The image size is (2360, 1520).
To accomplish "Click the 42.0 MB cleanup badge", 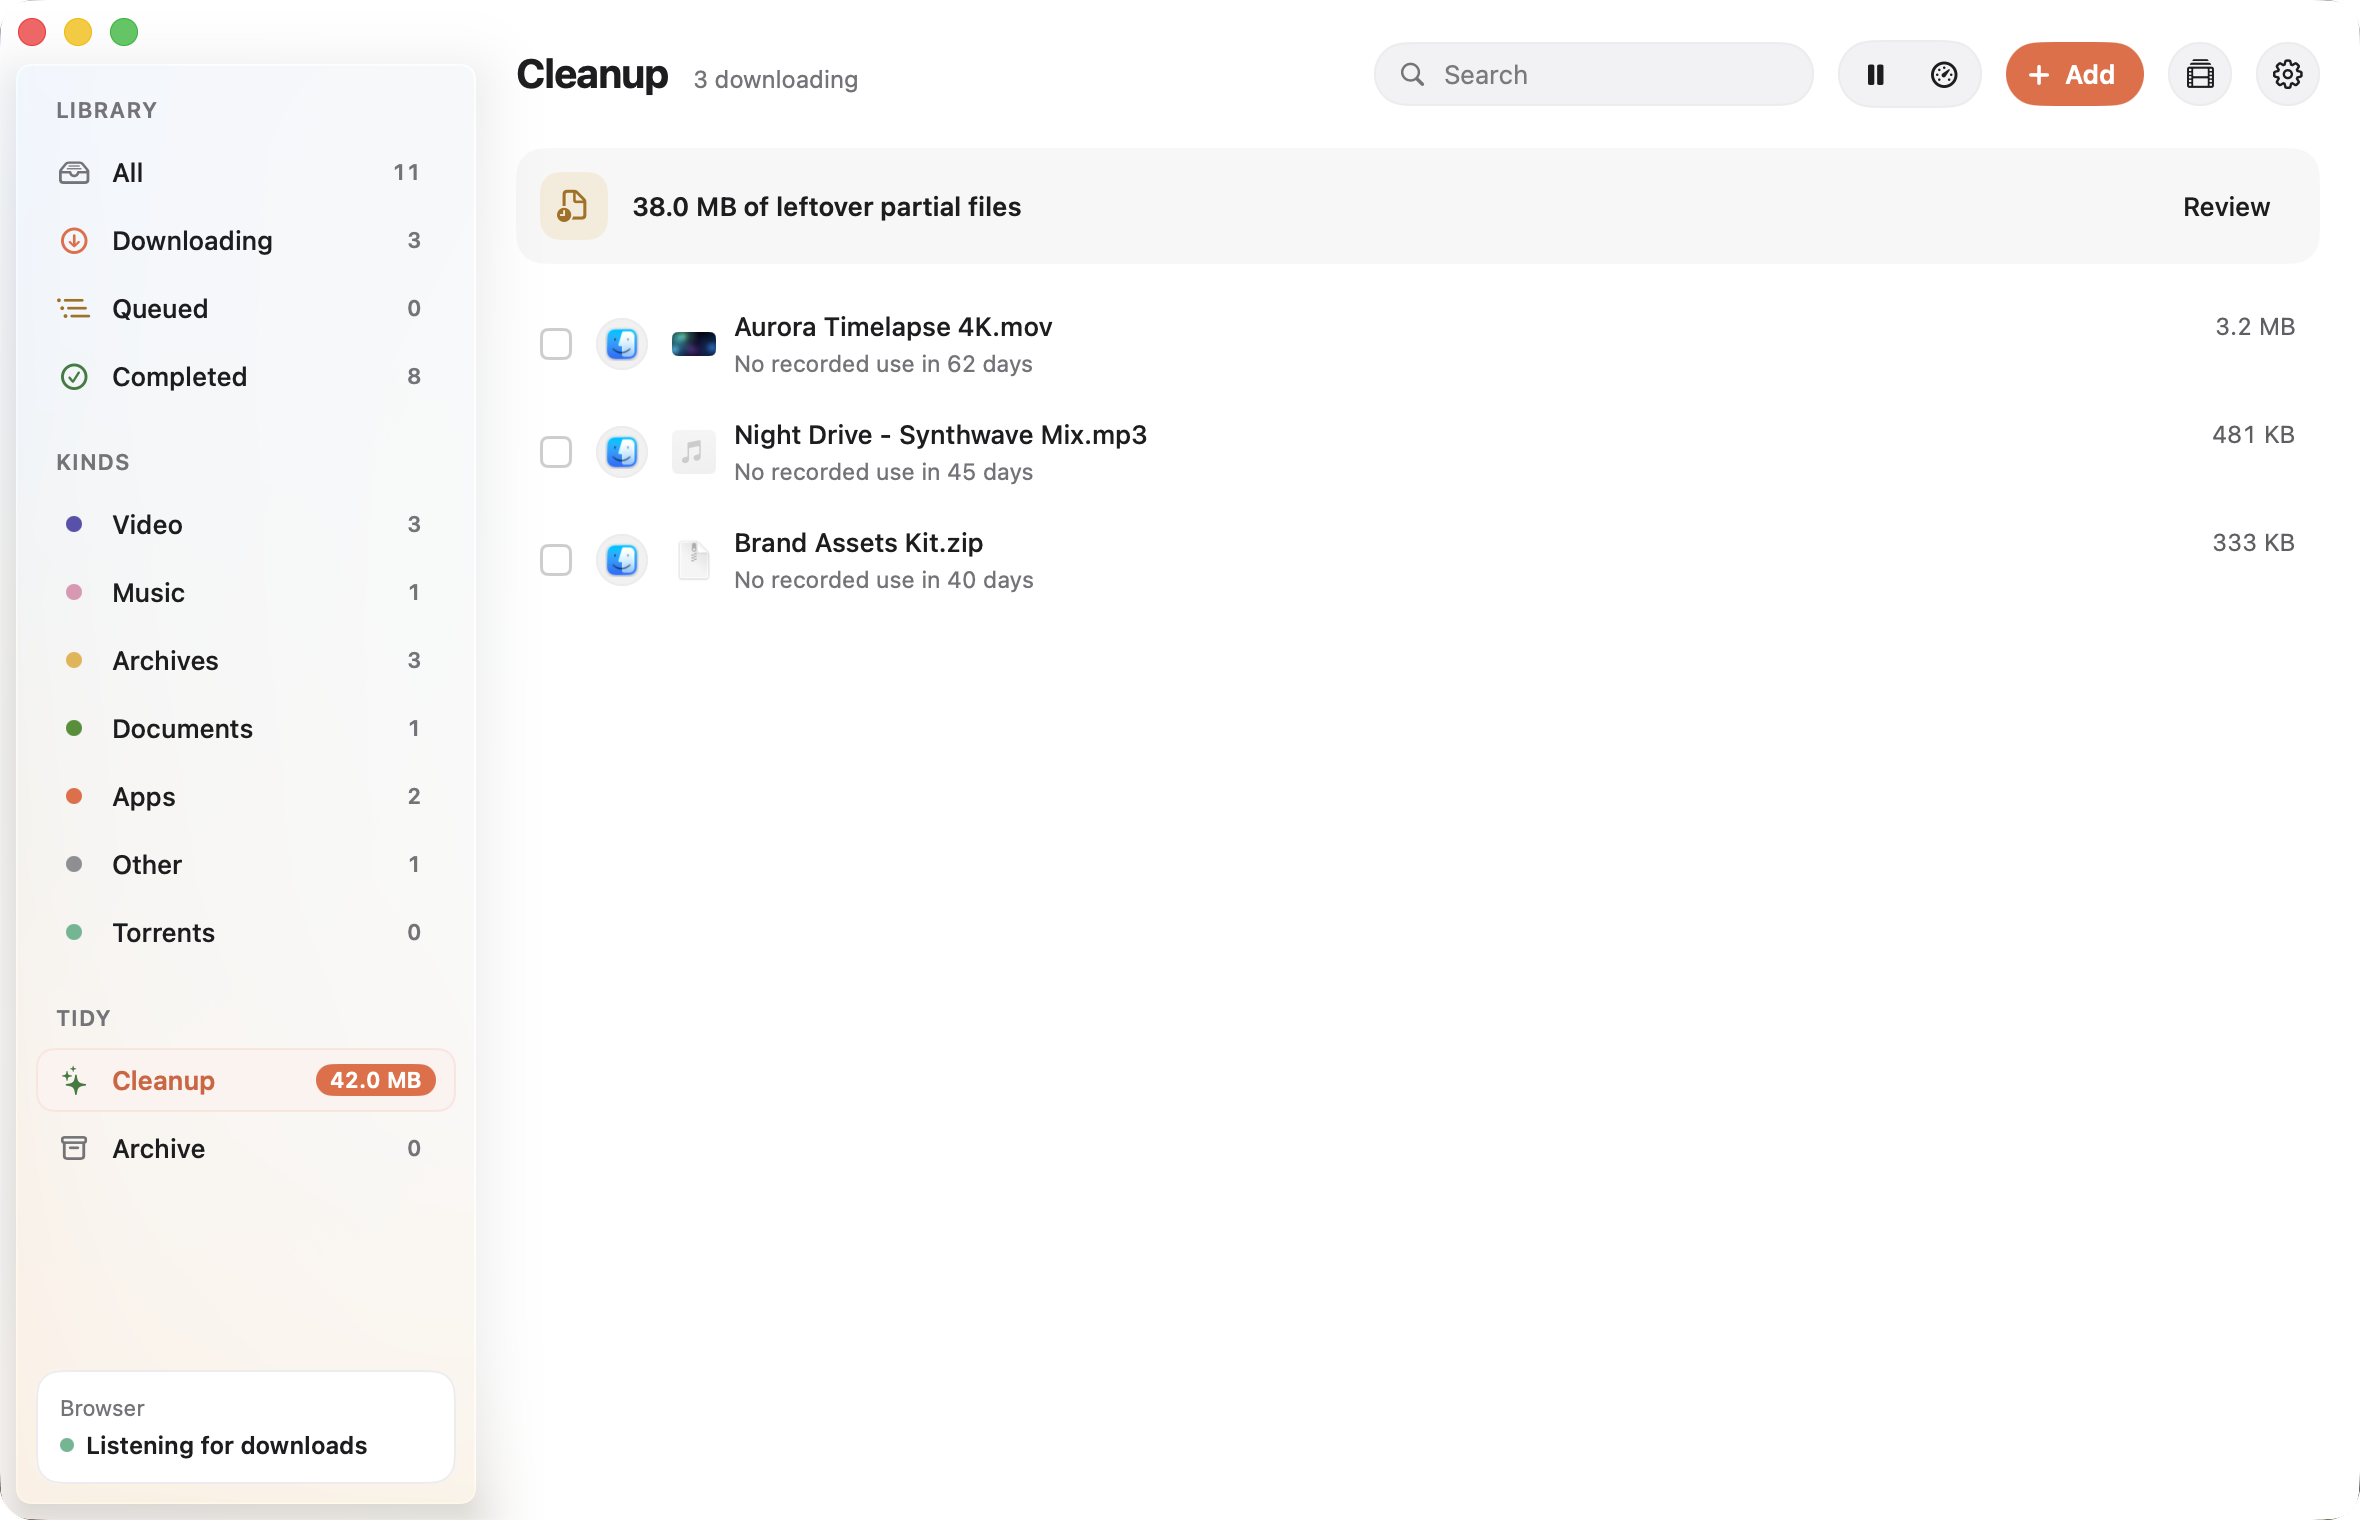I will 376,1081.
